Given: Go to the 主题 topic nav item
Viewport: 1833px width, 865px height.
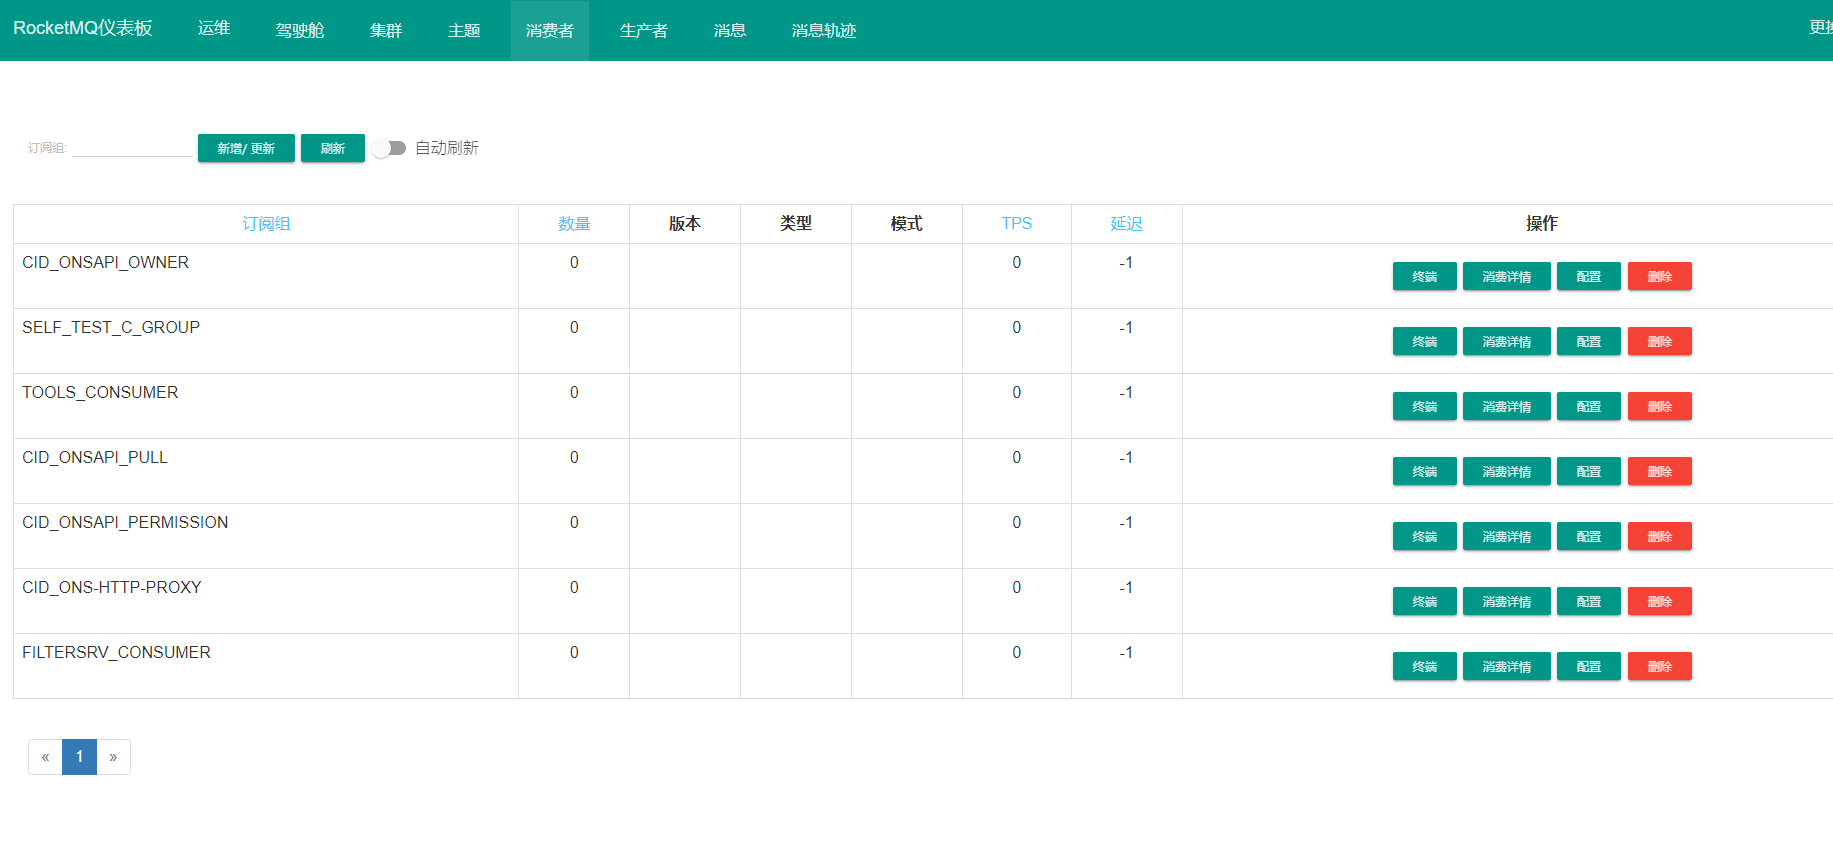Looking at the screenshot, I should 464,31.
